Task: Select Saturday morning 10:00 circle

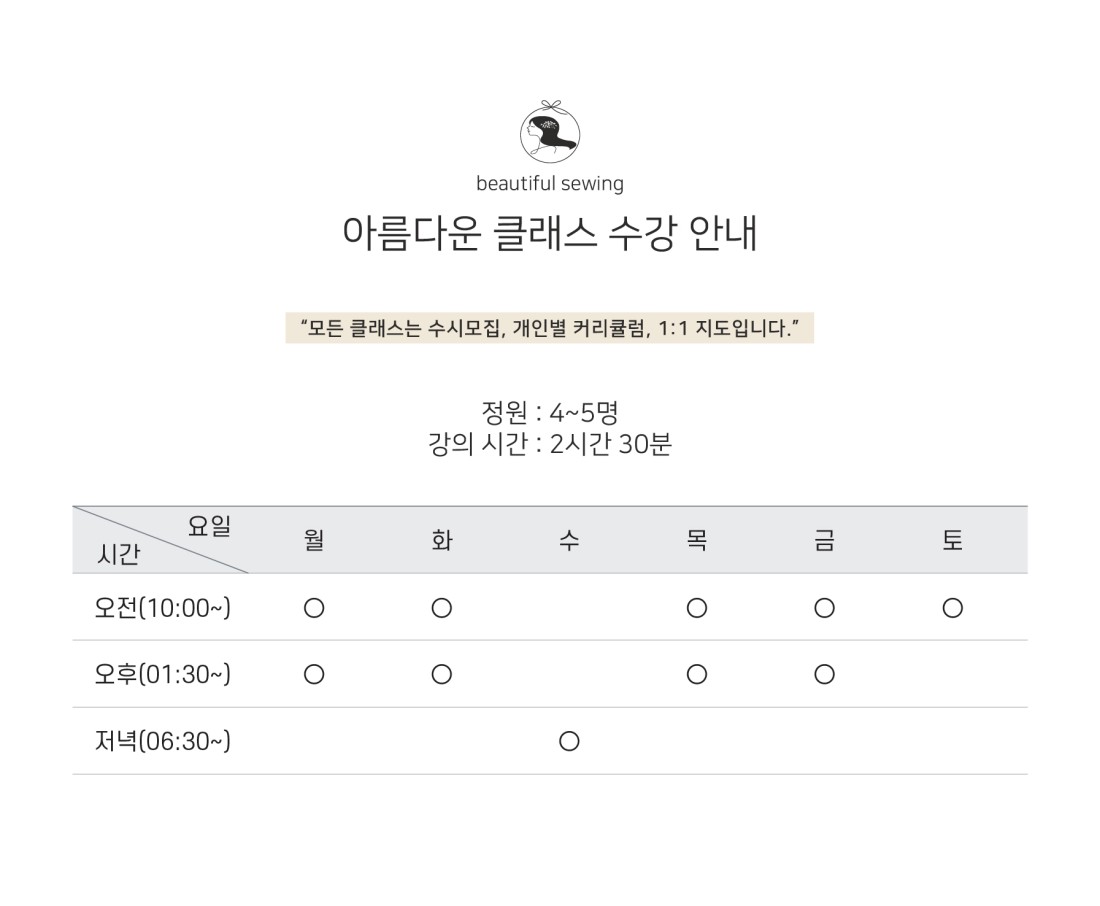Action: [x=952, y=608]
